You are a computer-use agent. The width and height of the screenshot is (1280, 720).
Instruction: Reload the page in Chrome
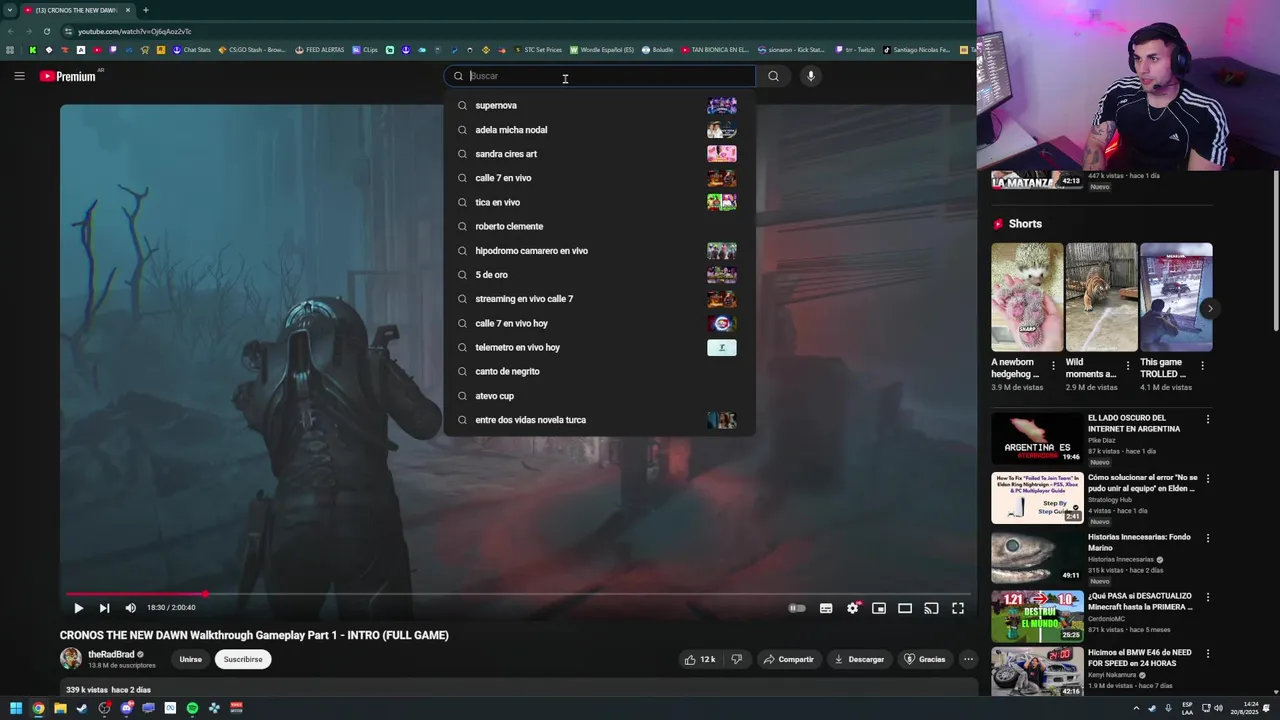pyautogui.click(x=46, y=31)
